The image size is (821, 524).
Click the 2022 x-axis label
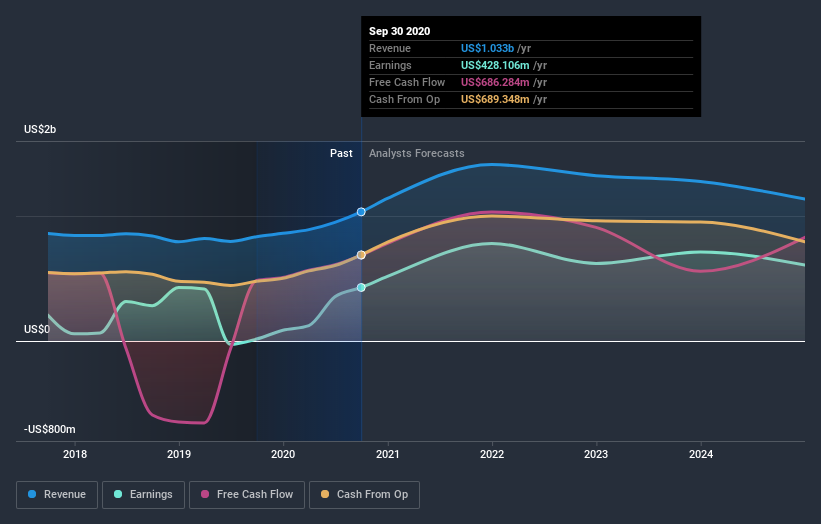492,454
